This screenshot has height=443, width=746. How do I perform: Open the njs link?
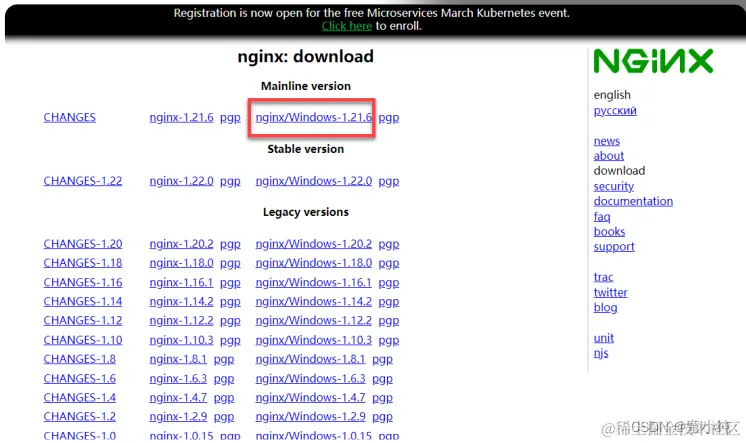601,353
